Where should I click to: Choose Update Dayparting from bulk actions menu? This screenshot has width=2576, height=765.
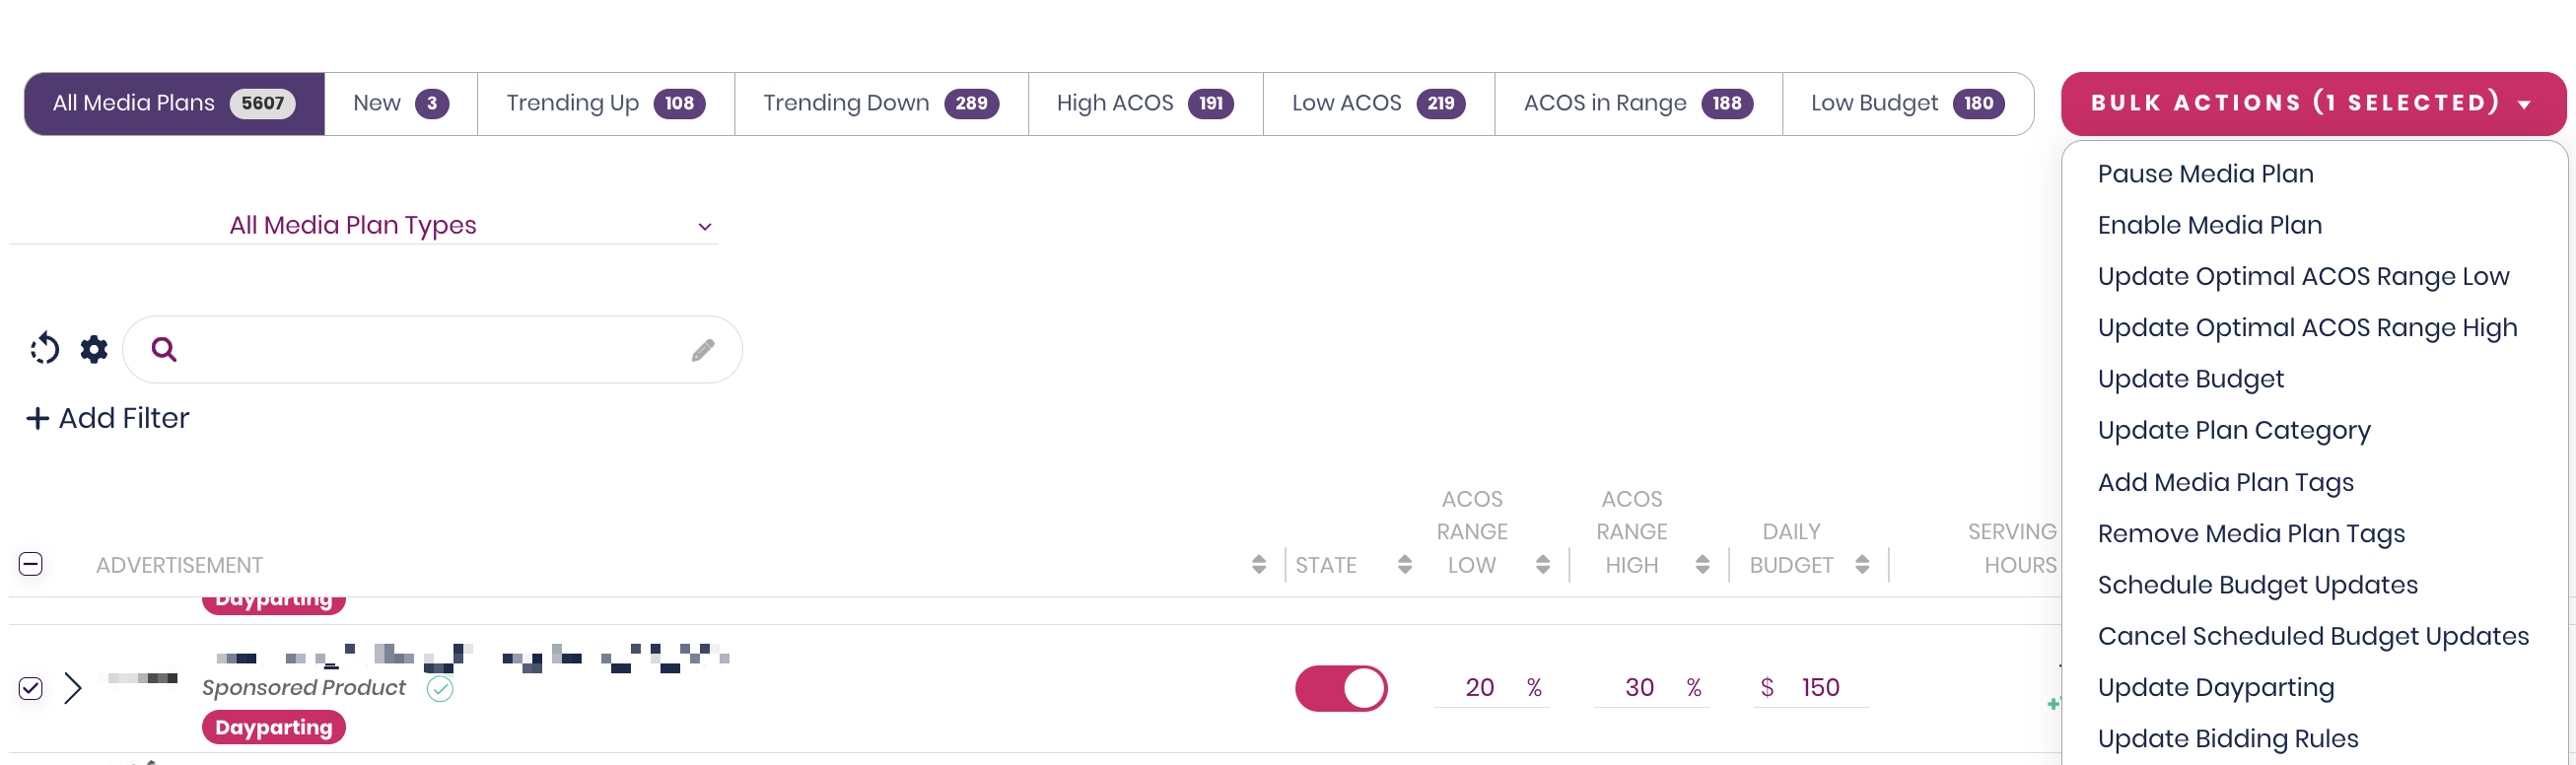(2215, 687)
